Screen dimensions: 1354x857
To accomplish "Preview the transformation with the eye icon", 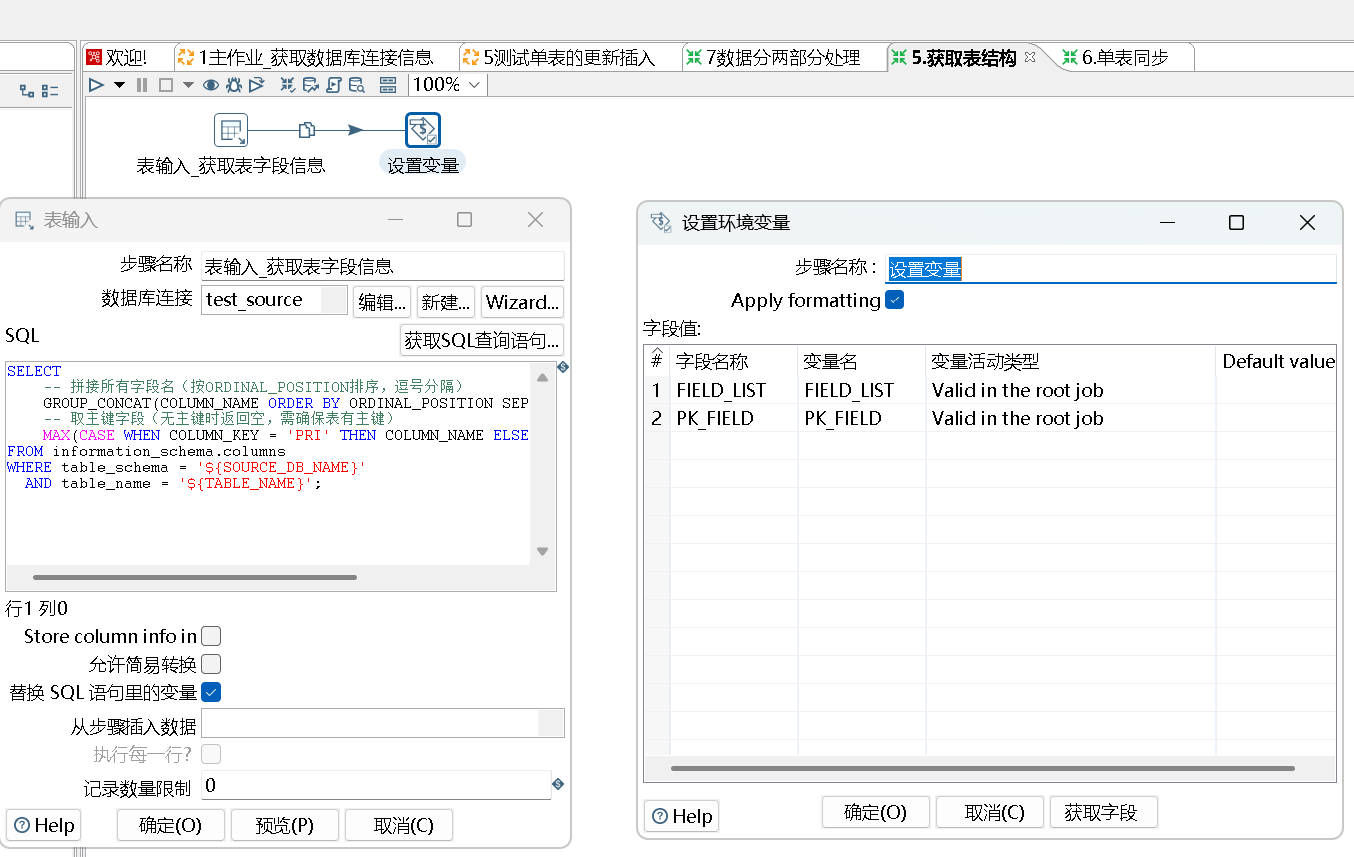I will (211, 85).
